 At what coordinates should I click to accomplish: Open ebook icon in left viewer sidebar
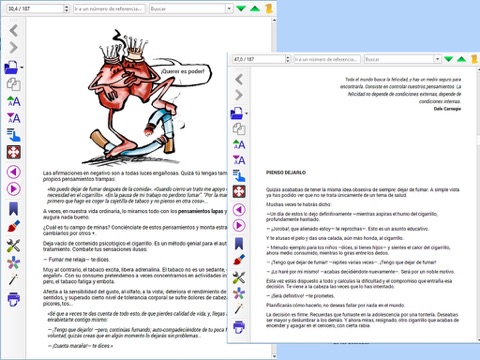click(x=12, y=67)
